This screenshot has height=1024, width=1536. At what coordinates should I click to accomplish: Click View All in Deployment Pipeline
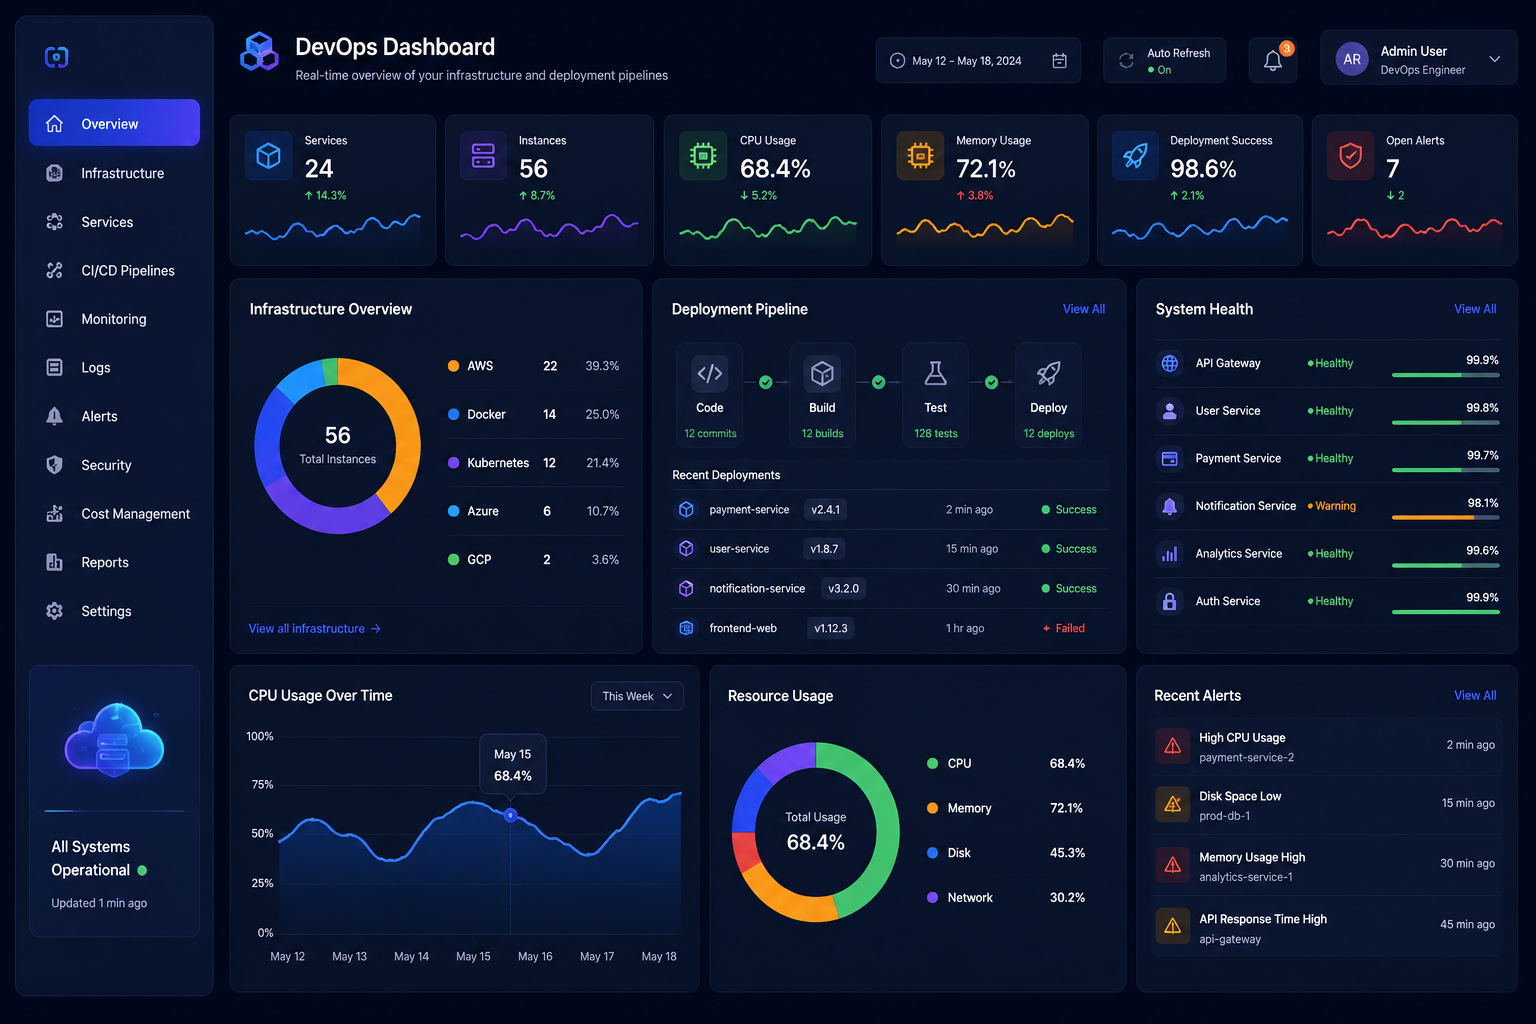coord(1084,309)
